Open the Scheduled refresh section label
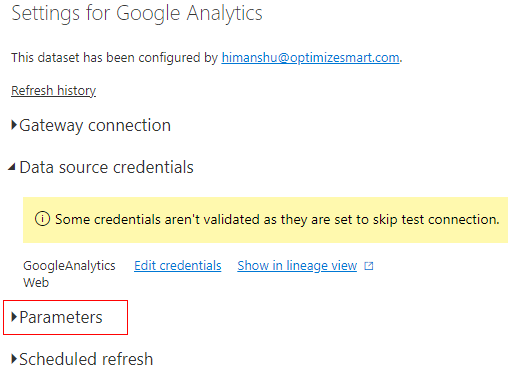Viewport: 508px width, 392px height. pyautogui.click(x=86, y=359)
